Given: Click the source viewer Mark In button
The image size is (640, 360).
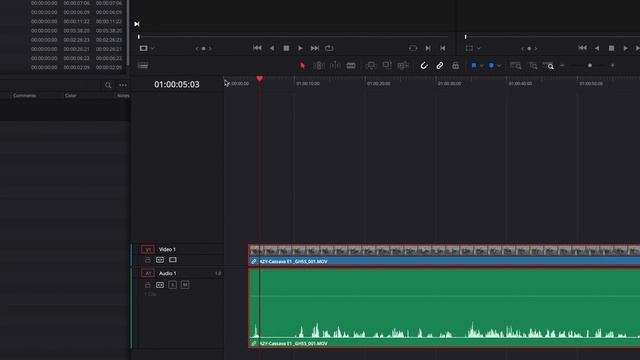Looking at the screenshot, I should point(428,48).
